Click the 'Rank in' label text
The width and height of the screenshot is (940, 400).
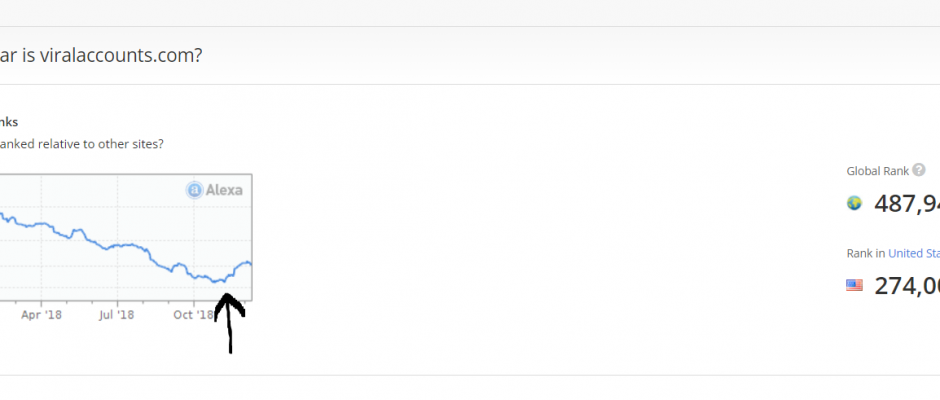pyautogui.click(x=866, y=253)
